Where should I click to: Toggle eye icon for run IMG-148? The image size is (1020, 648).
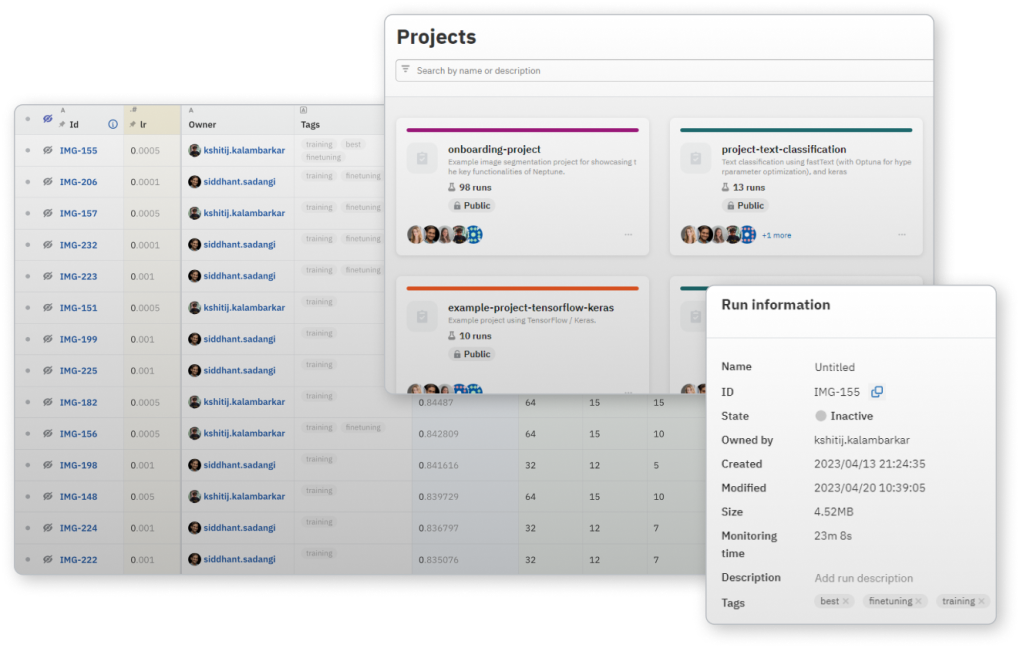pos(47,497)
